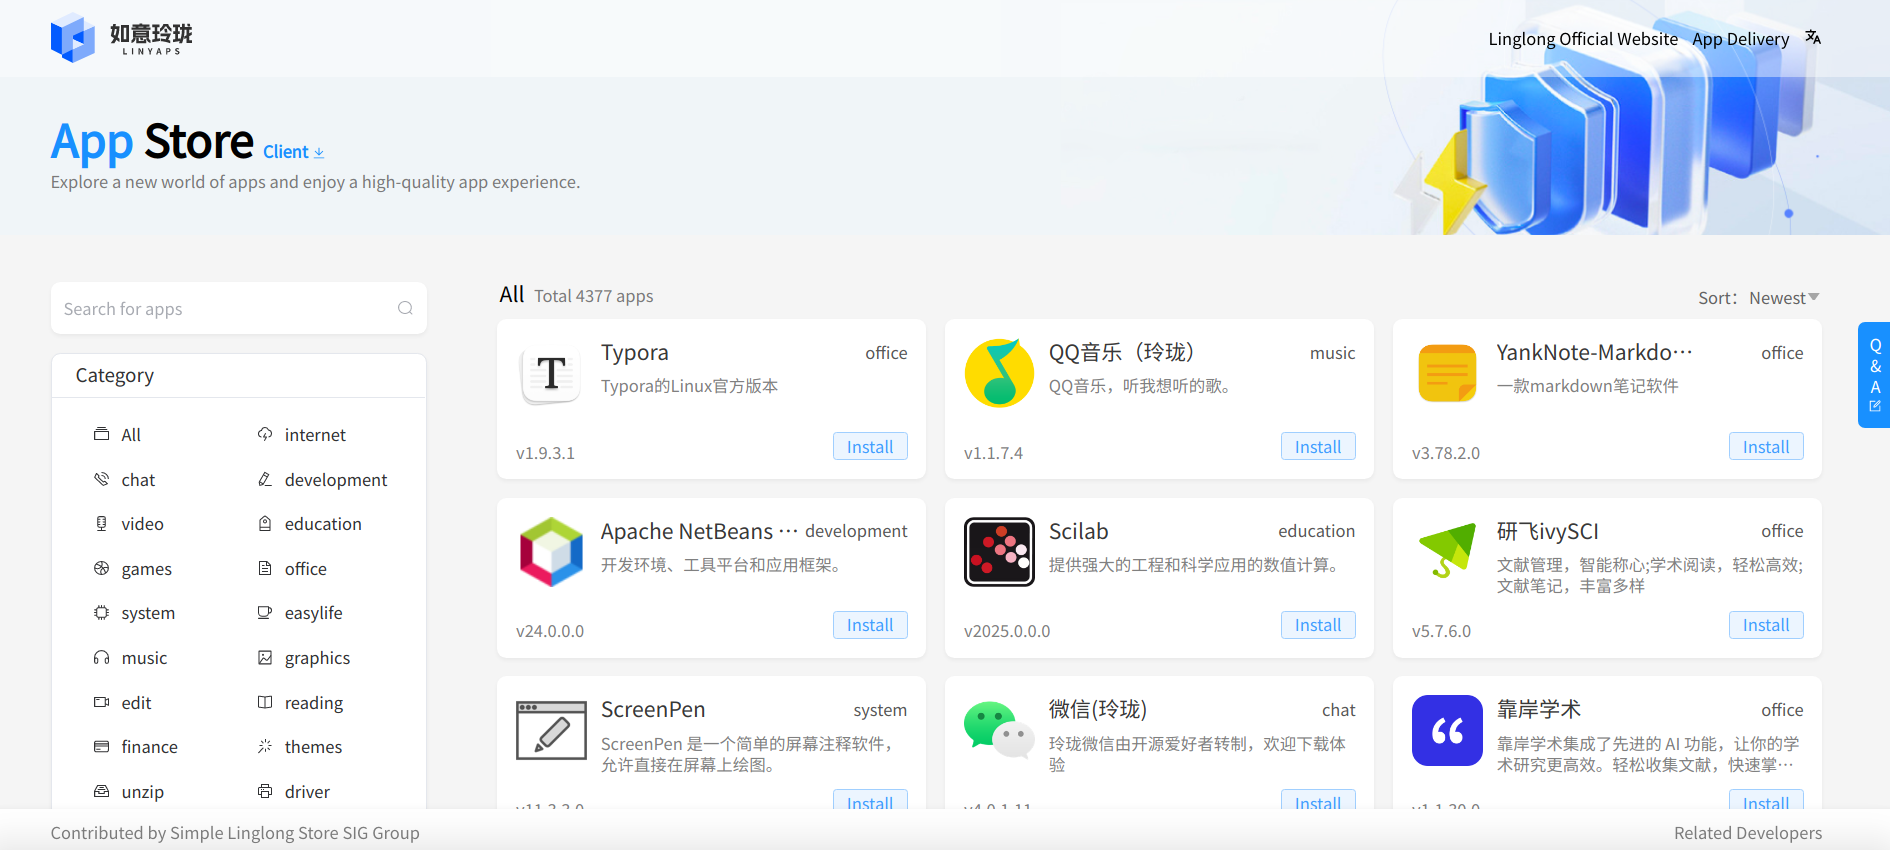Screen dimensions: 1890x850
Task: Open the Scilab app icon
Action: click(x=999, y=552)
